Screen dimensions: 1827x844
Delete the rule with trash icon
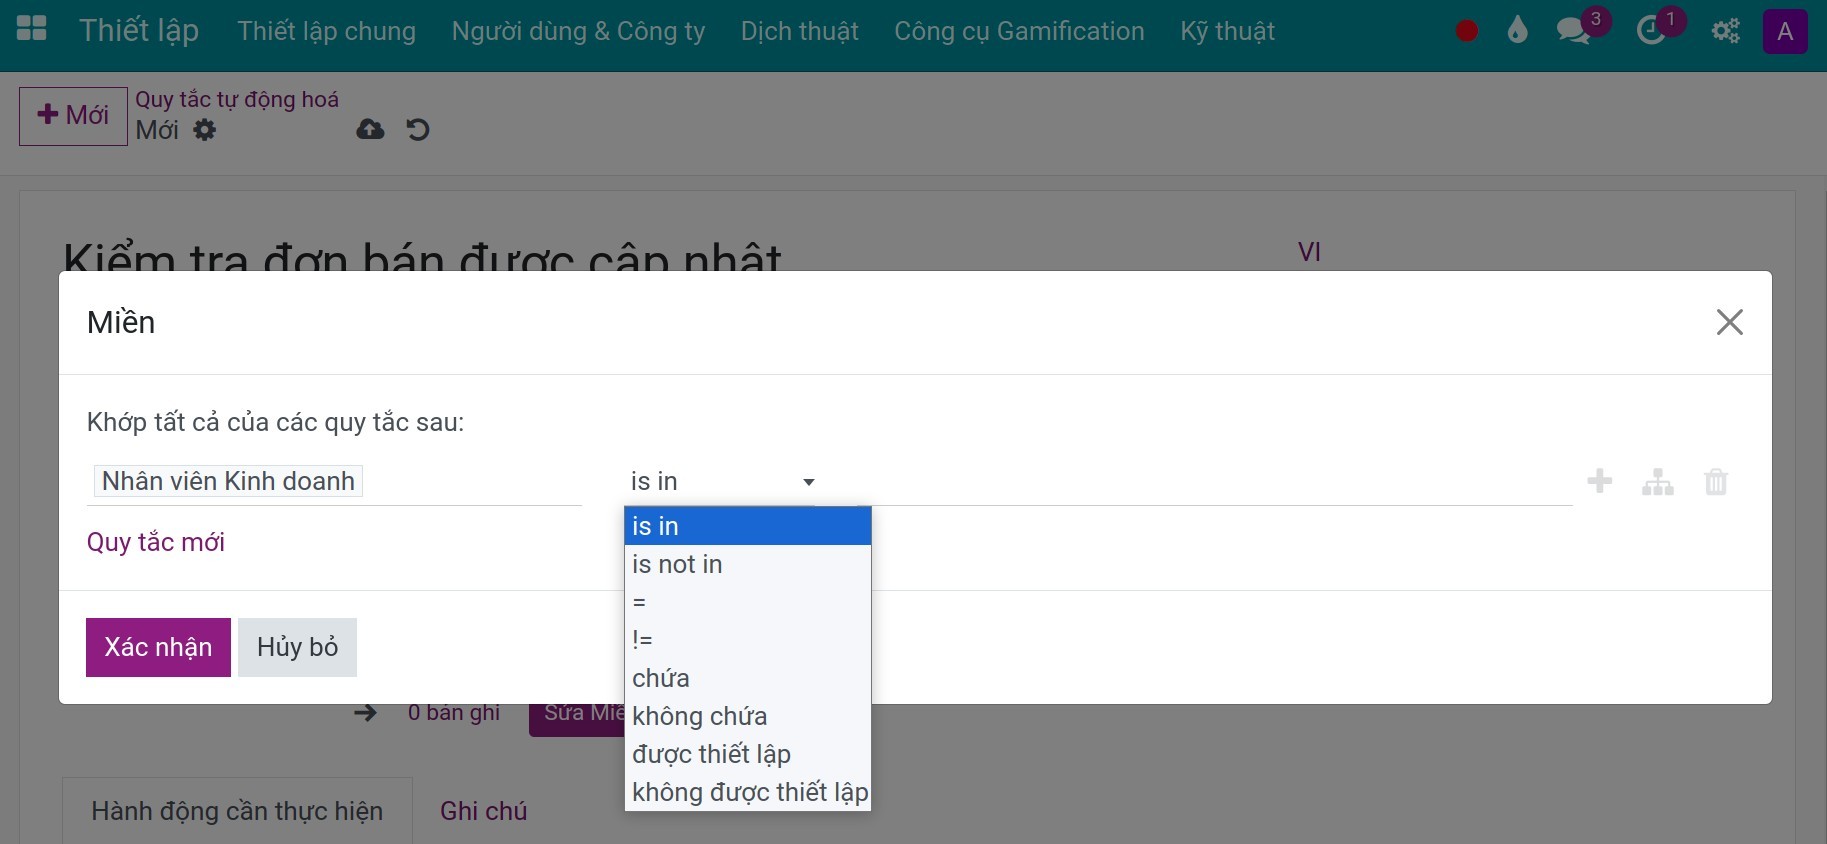pos(1716,482)
